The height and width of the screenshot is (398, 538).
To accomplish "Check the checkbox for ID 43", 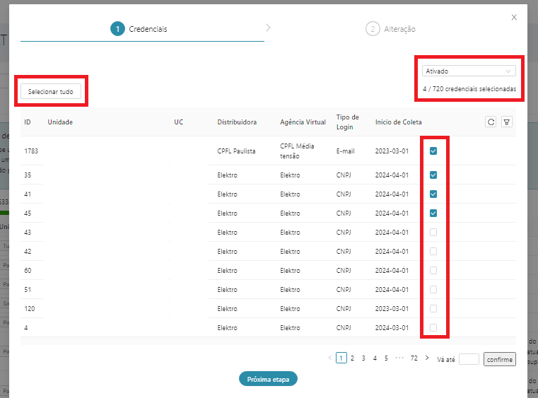I will coord(433,232).
